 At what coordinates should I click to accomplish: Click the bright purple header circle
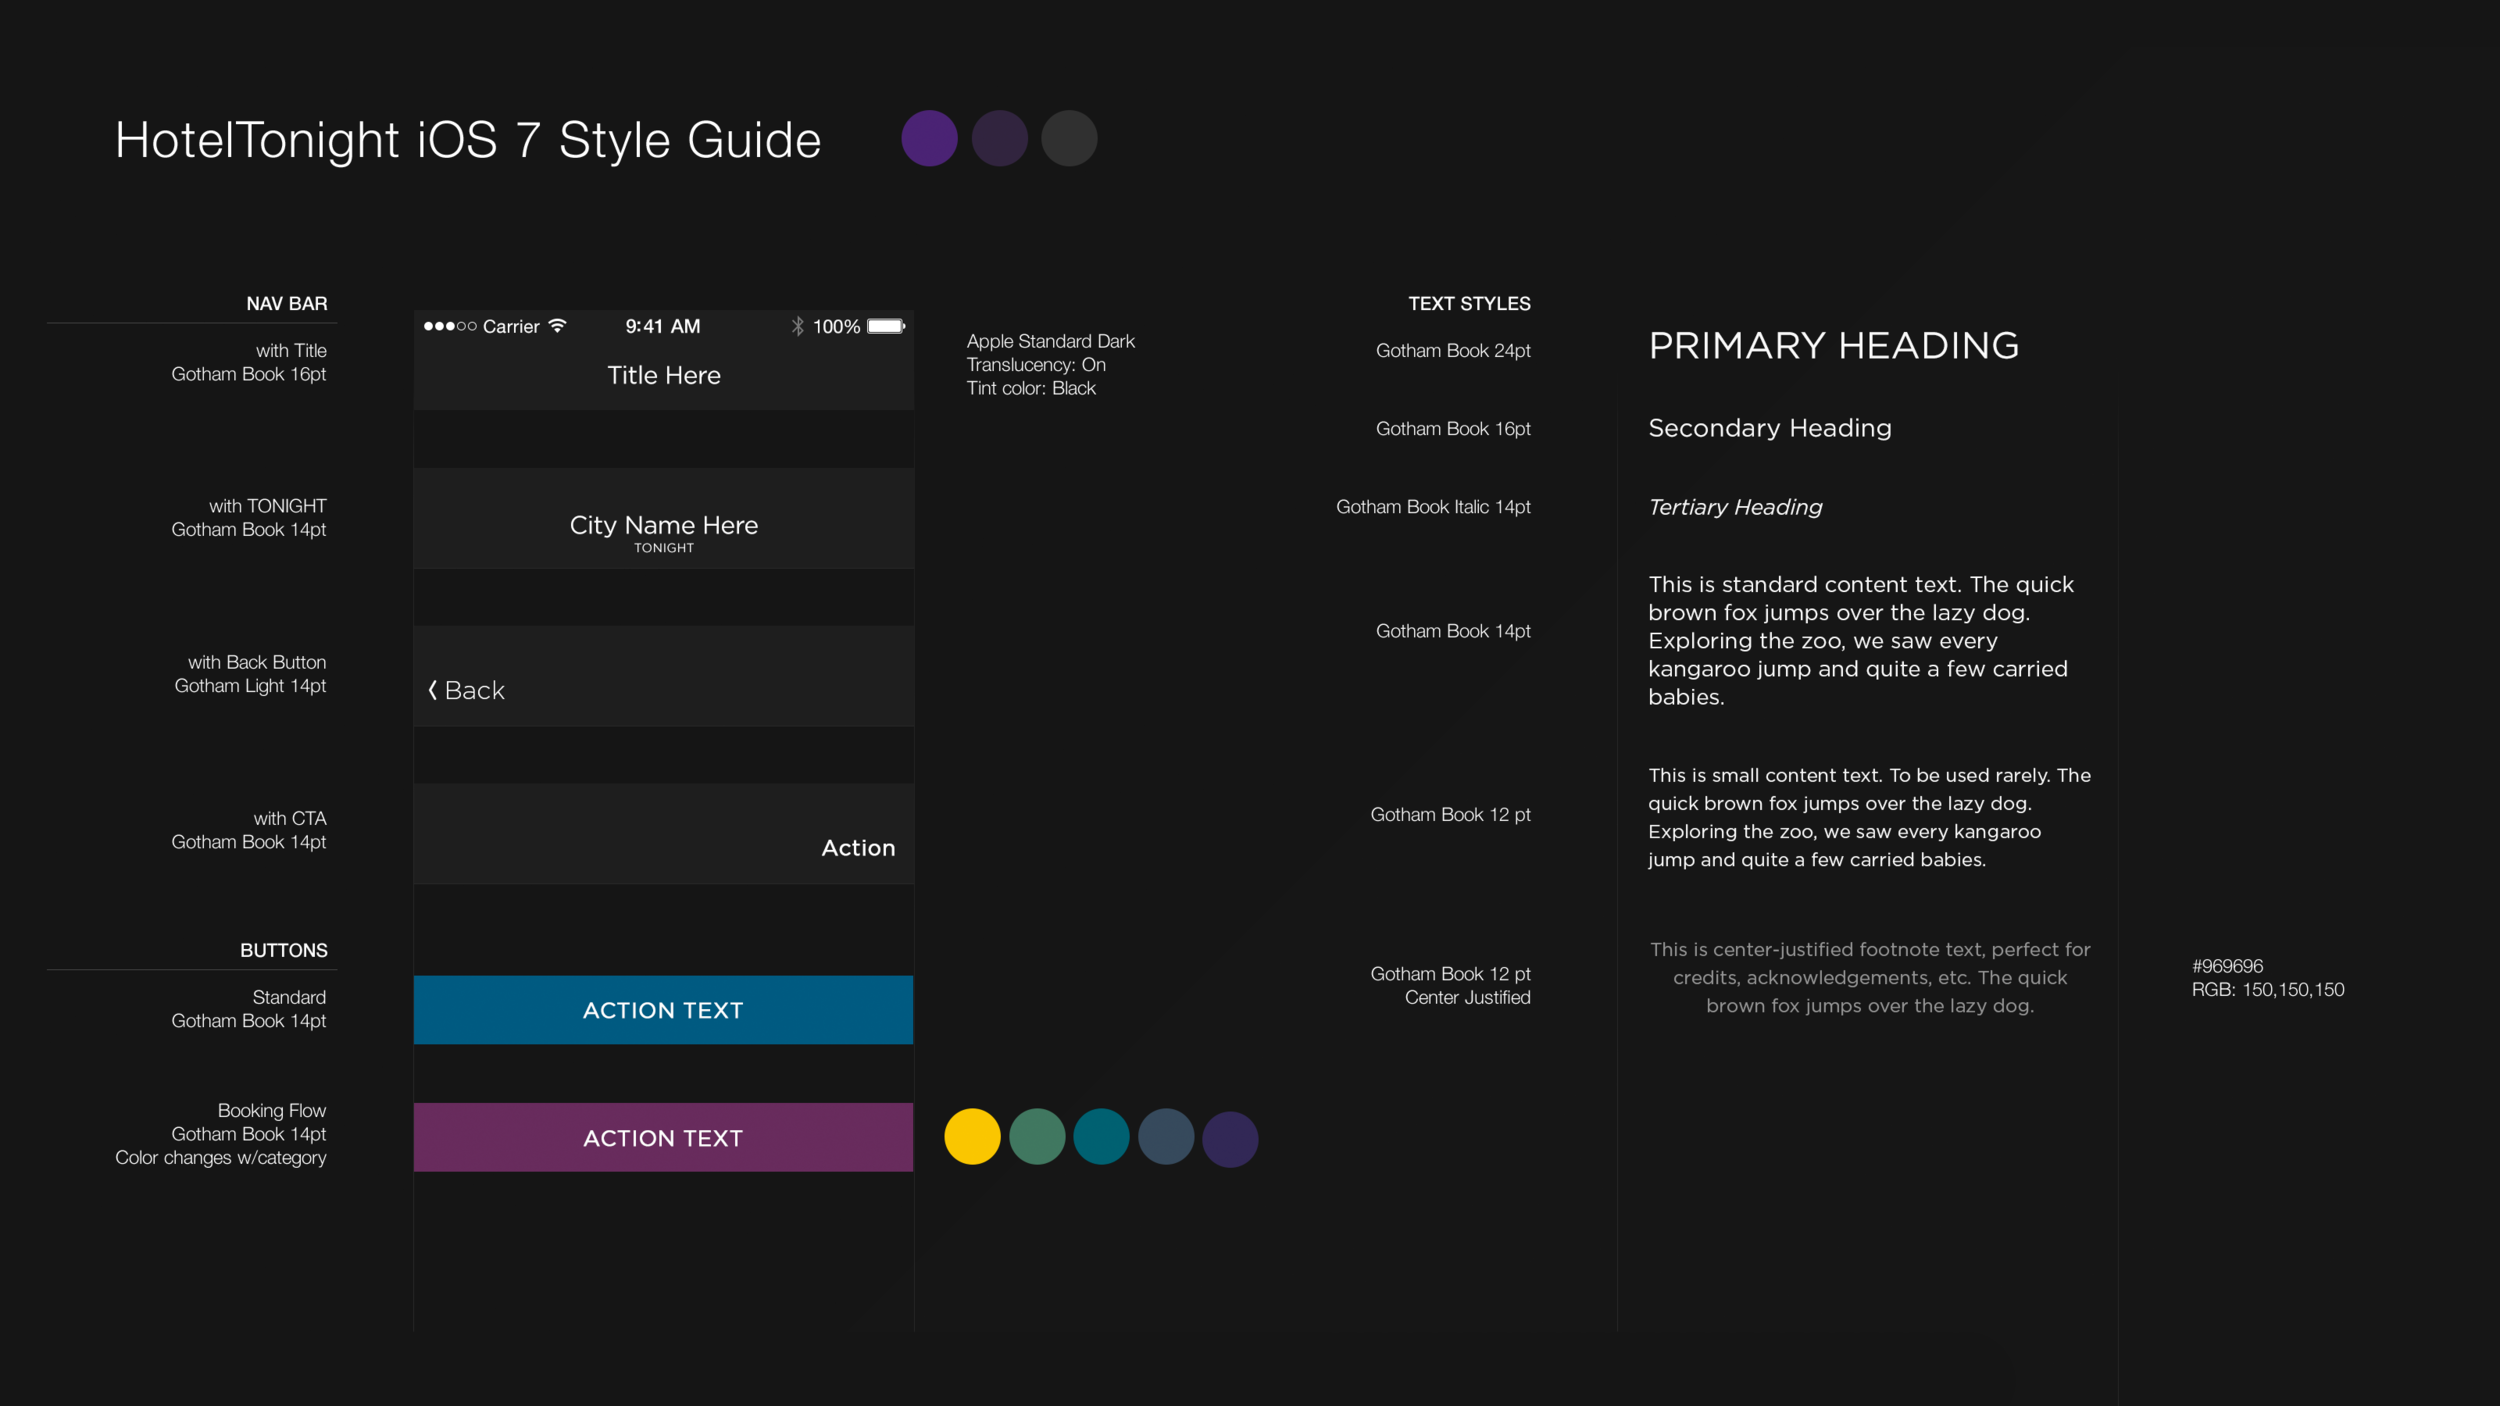(929, 138)
